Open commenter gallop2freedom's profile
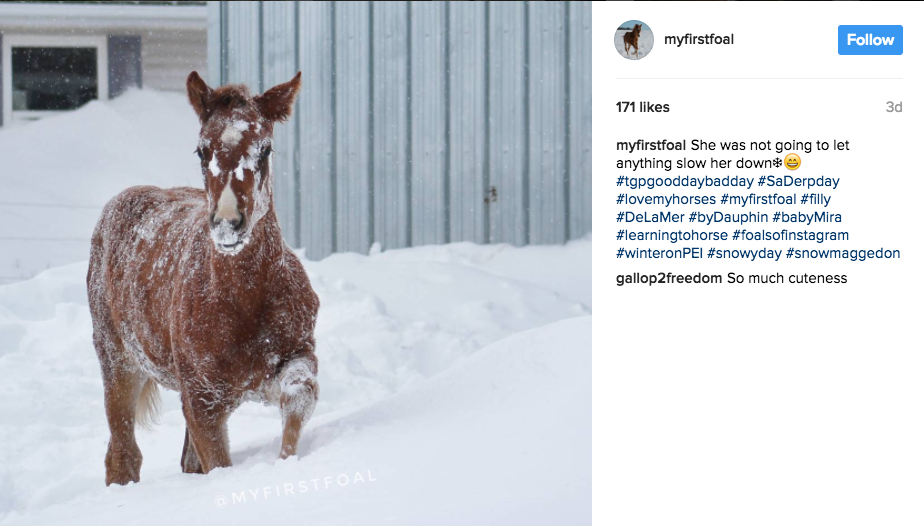The height and width of the screenshot is (526, 924). tap(669, 278)
